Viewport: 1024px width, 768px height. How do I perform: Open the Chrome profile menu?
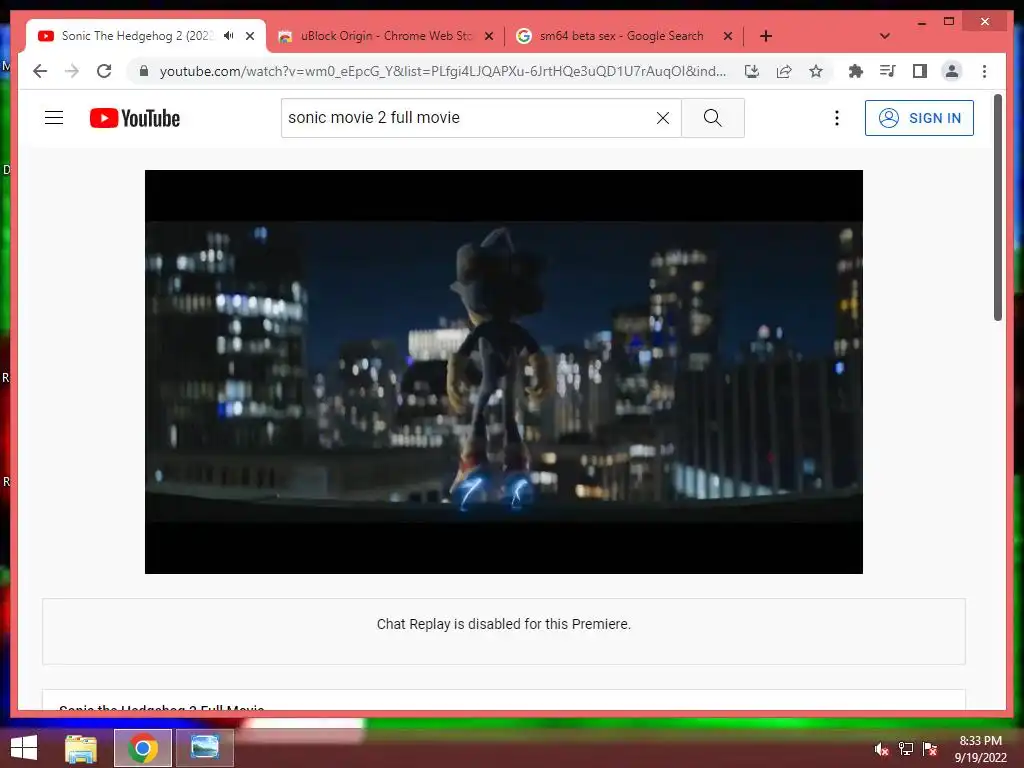click(952, 71)
